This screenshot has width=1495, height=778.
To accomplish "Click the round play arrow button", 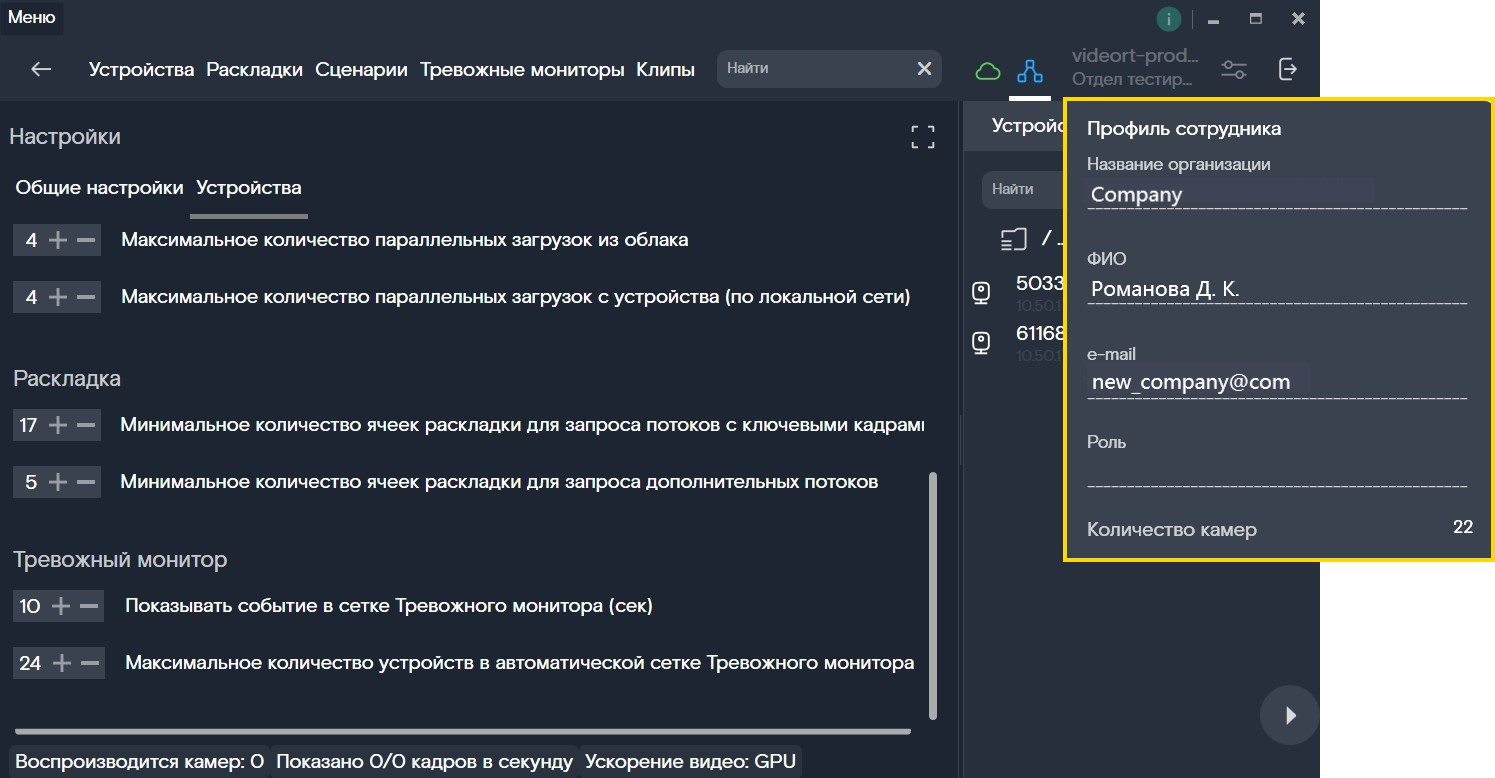I will click(1290, 715).
